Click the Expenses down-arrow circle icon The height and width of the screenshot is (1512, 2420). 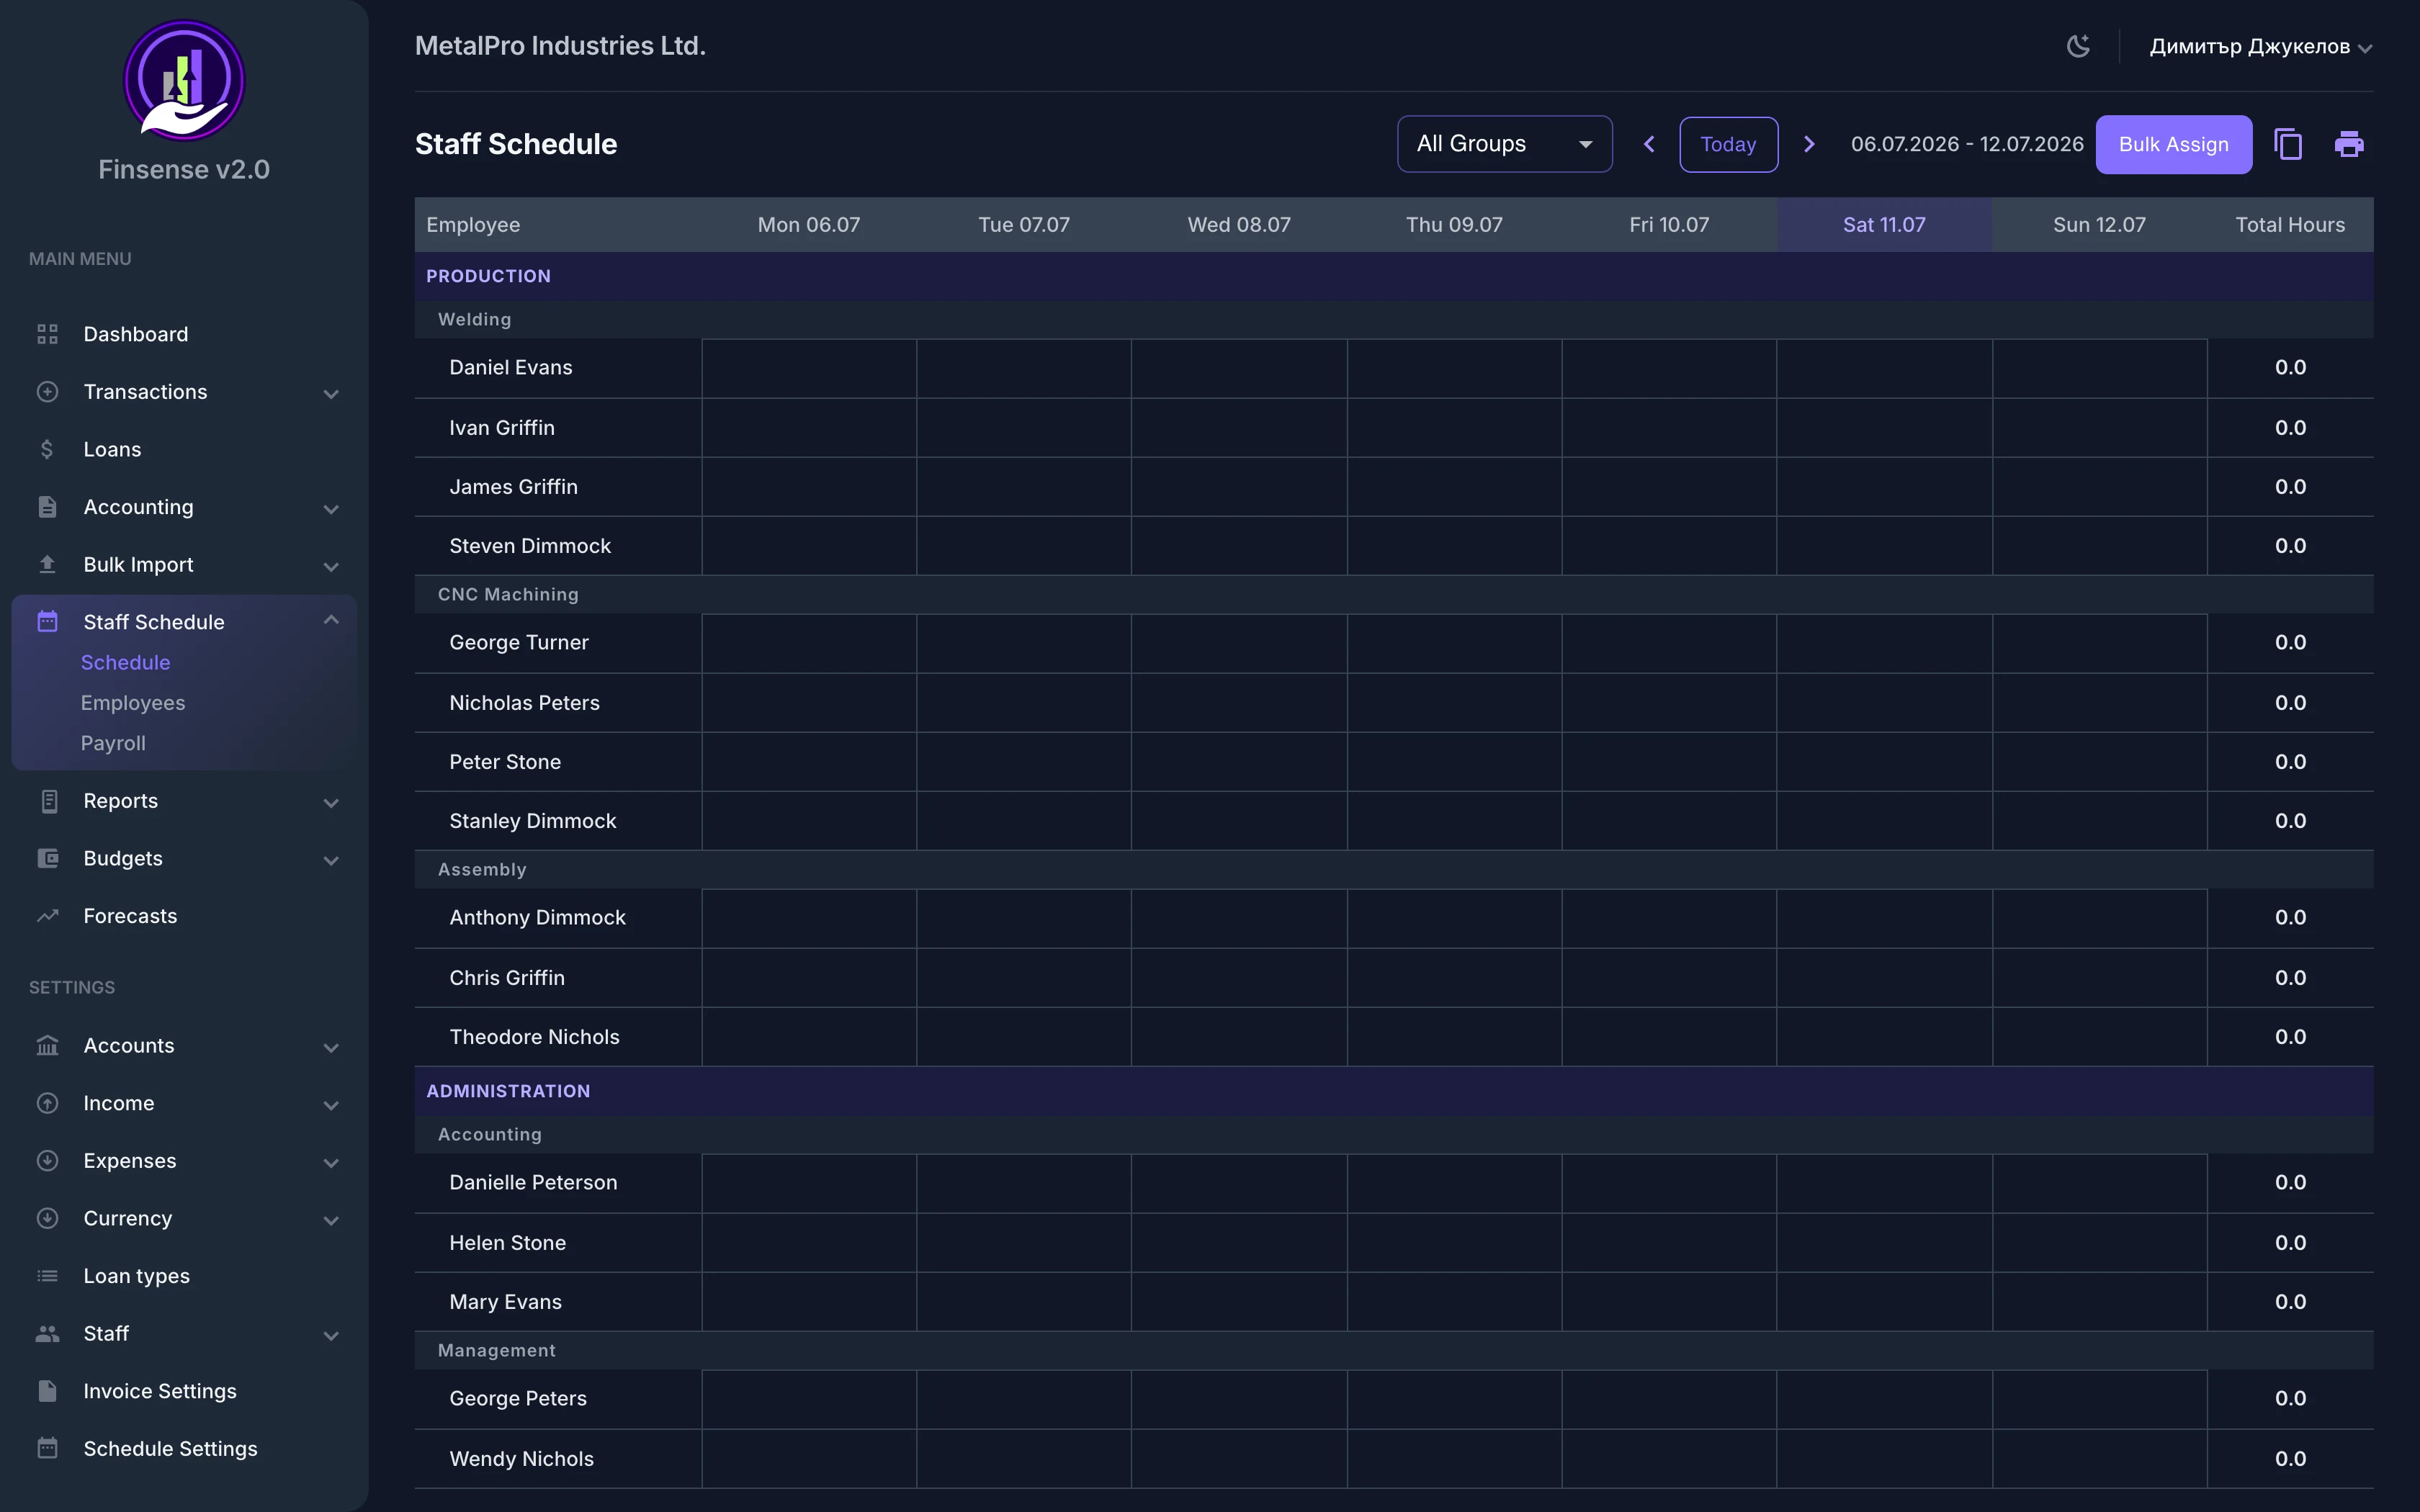[47, 1161]
